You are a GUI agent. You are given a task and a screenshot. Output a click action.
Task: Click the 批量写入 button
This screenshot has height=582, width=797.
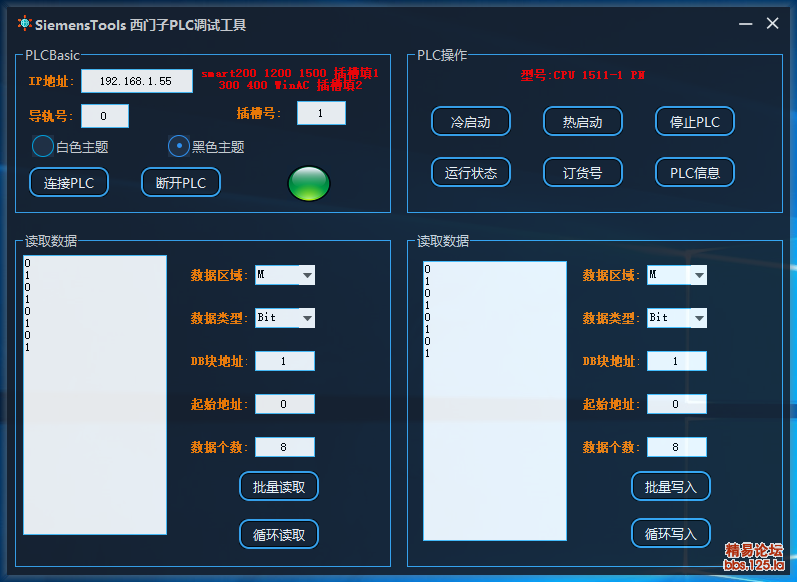tap(671, 486)
